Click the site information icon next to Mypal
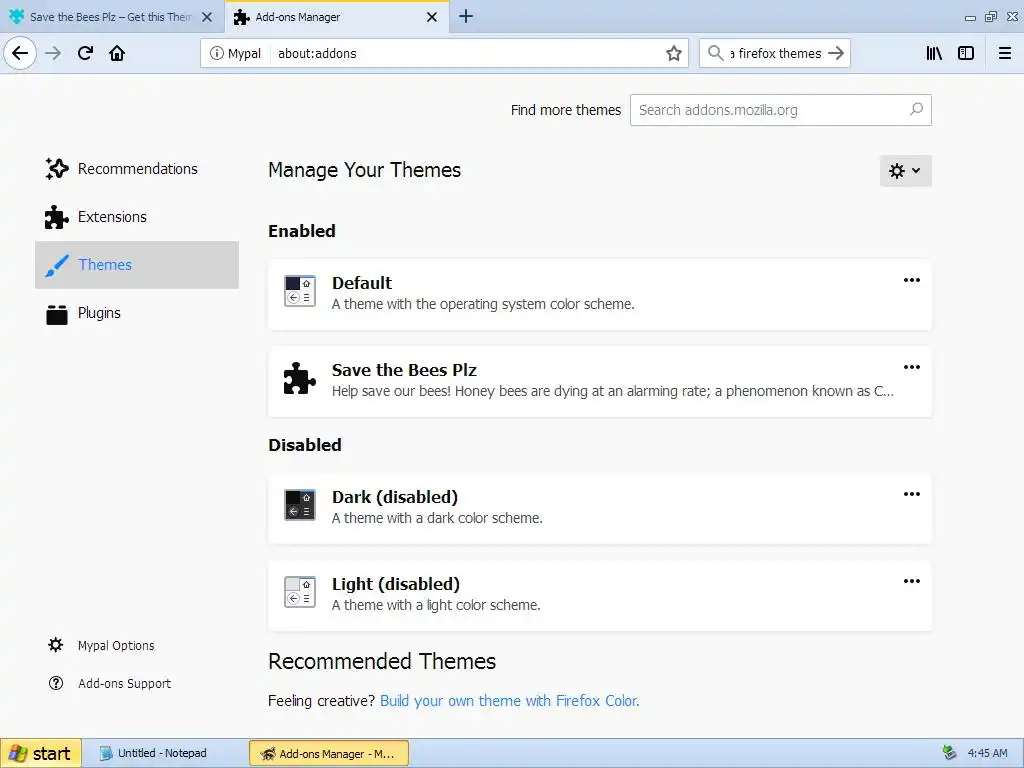 [217, 53]
